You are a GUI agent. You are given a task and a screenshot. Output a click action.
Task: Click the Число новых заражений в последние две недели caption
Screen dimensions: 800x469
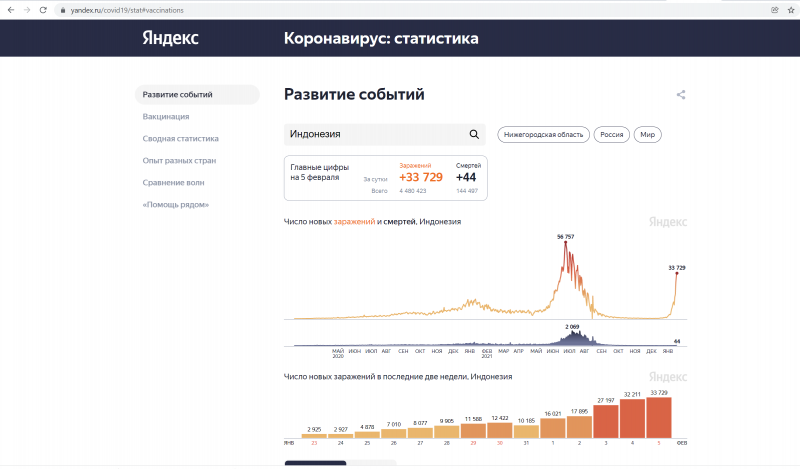click(397, 377)
